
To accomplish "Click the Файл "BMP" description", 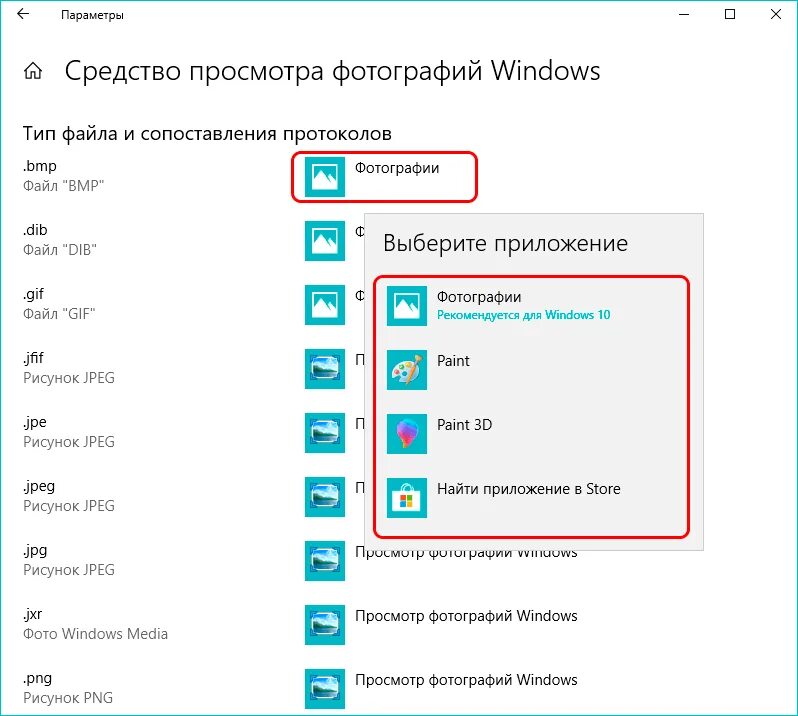I will click(63, 186).
